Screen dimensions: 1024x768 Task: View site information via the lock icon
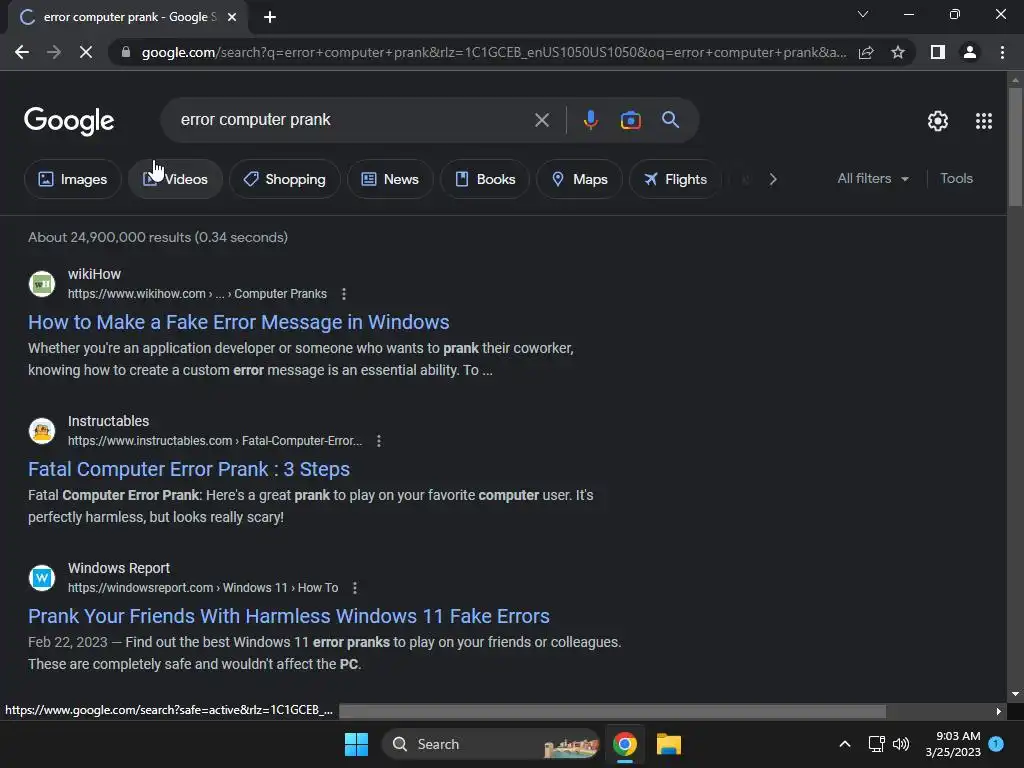126,52
